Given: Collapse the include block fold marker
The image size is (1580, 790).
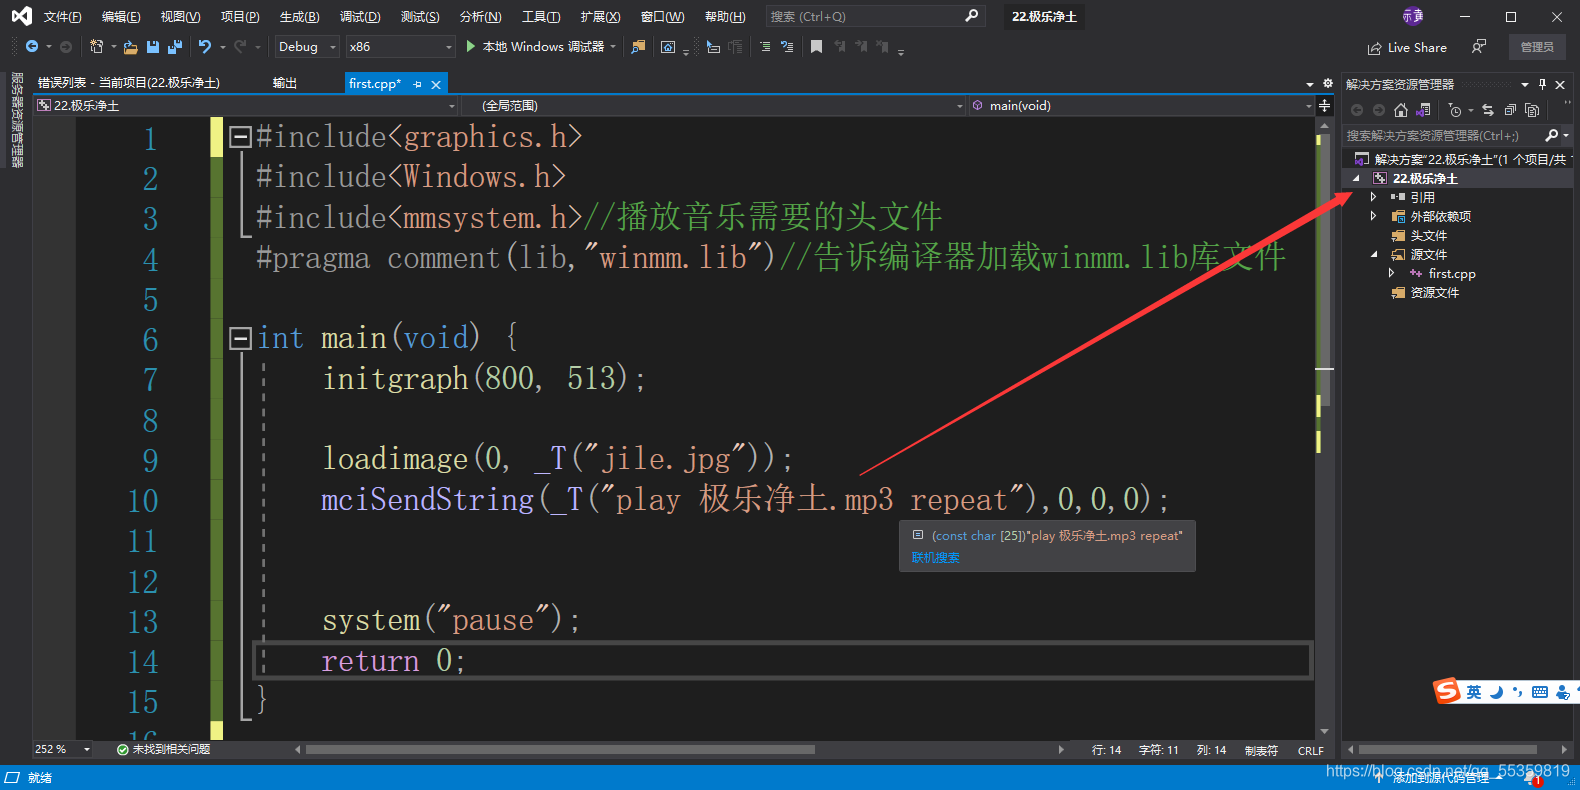Looking at the screenshot, I should 240,137.
